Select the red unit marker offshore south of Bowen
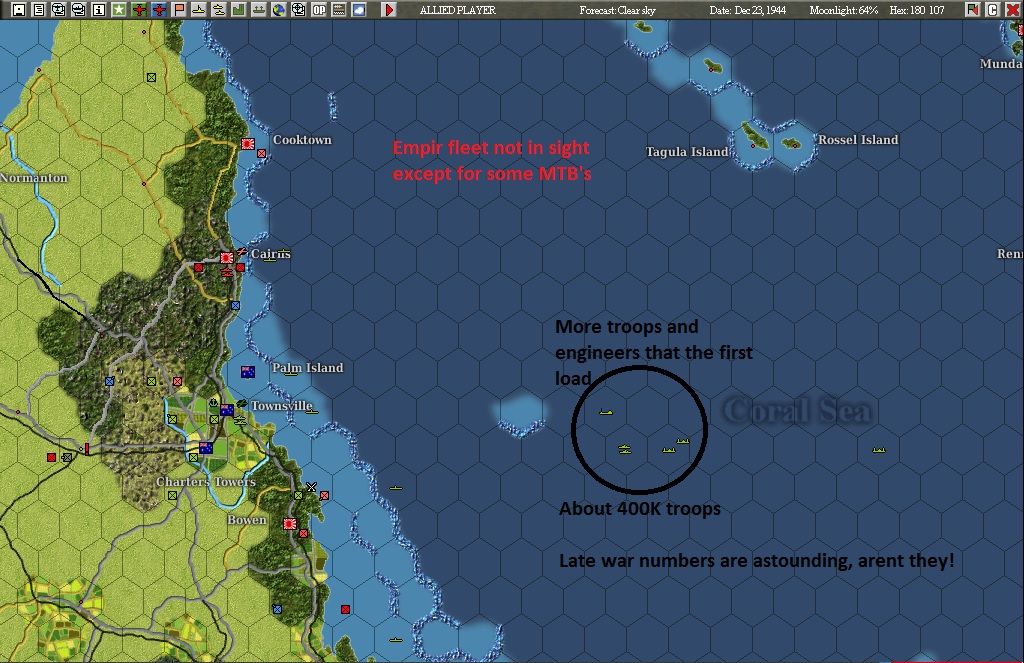 345,609
